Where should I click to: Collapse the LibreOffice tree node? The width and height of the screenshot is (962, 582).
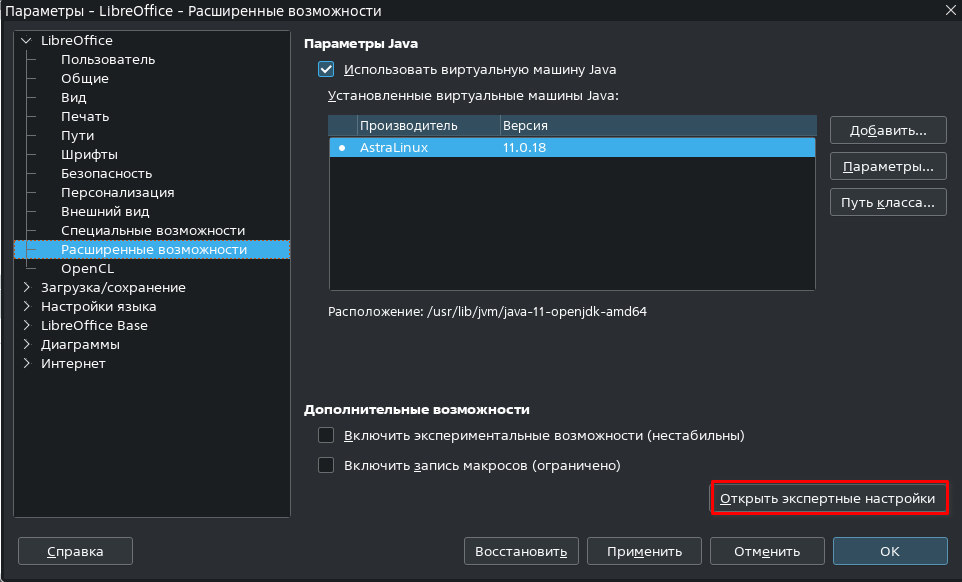tap(26, 41)
